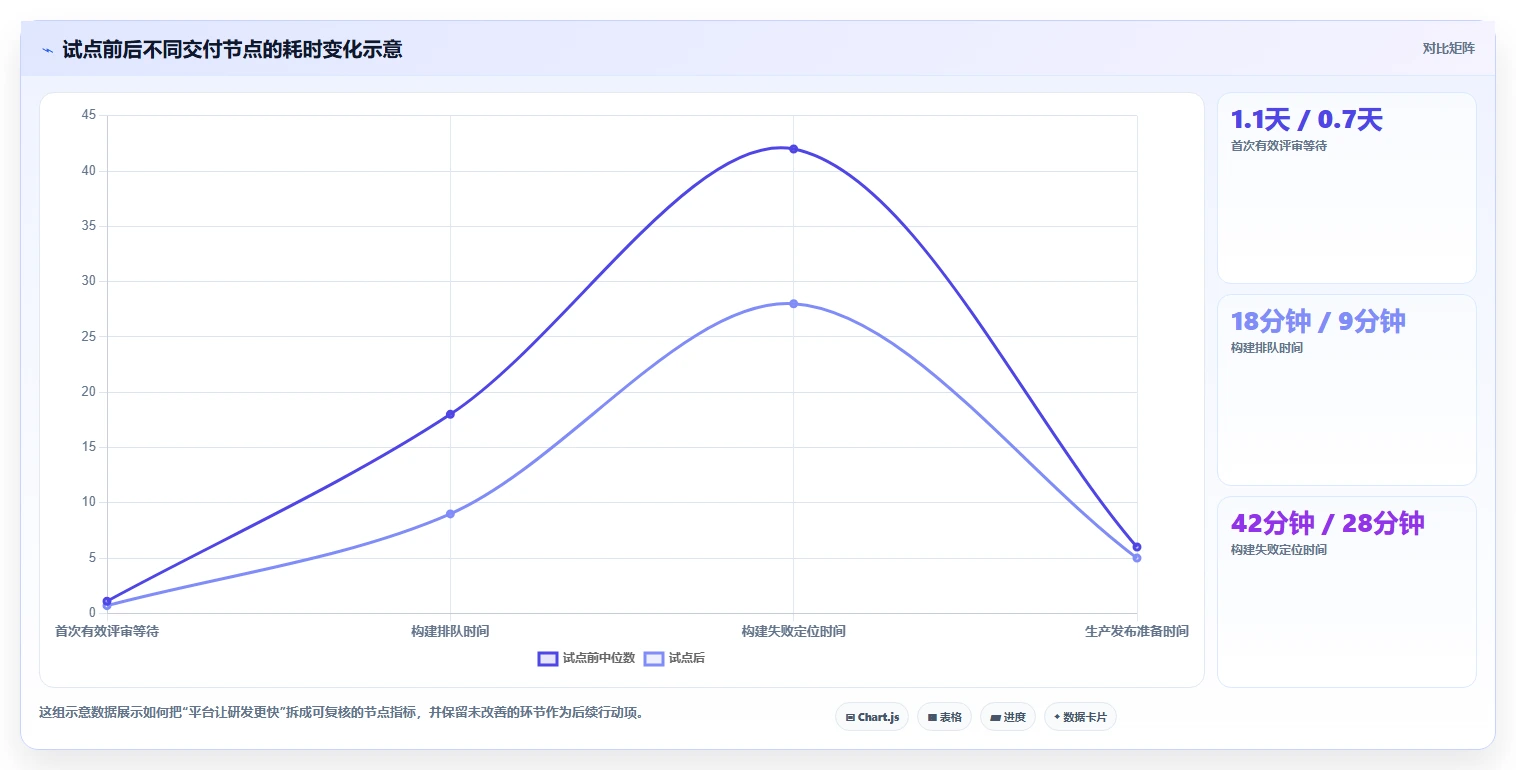Click the dark point above 生产发布准备时间
The image size is (1516, 770).
click(x=1137, y=547)
